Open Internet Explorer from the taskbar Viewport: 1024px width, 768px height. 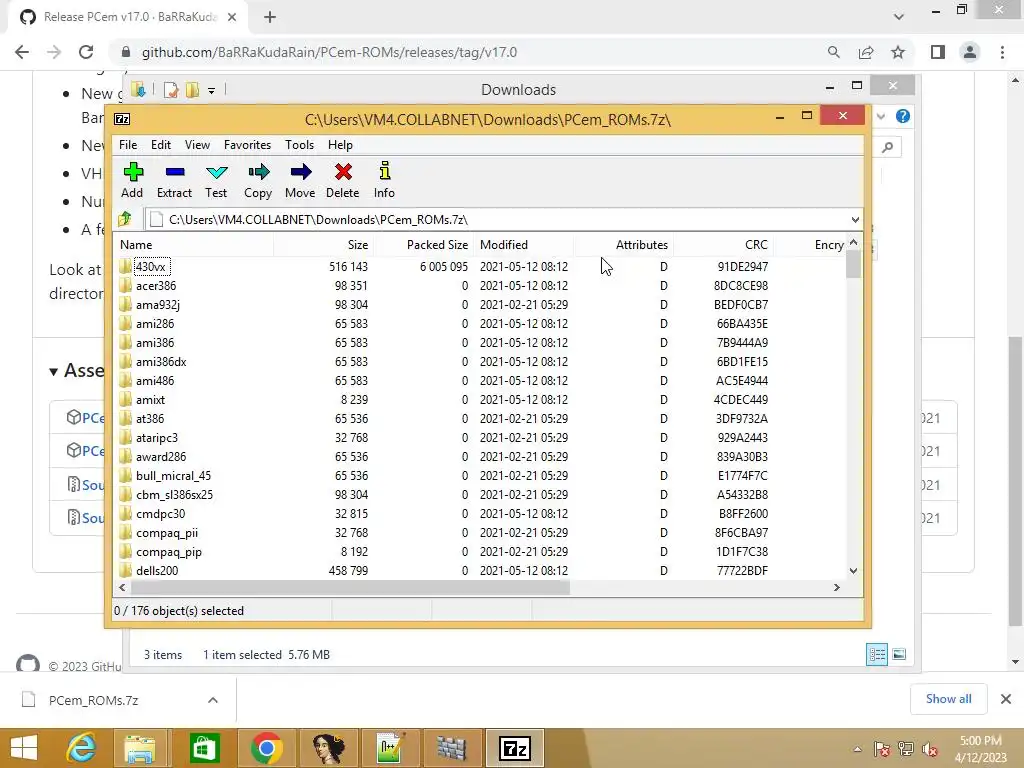point(81,748)
